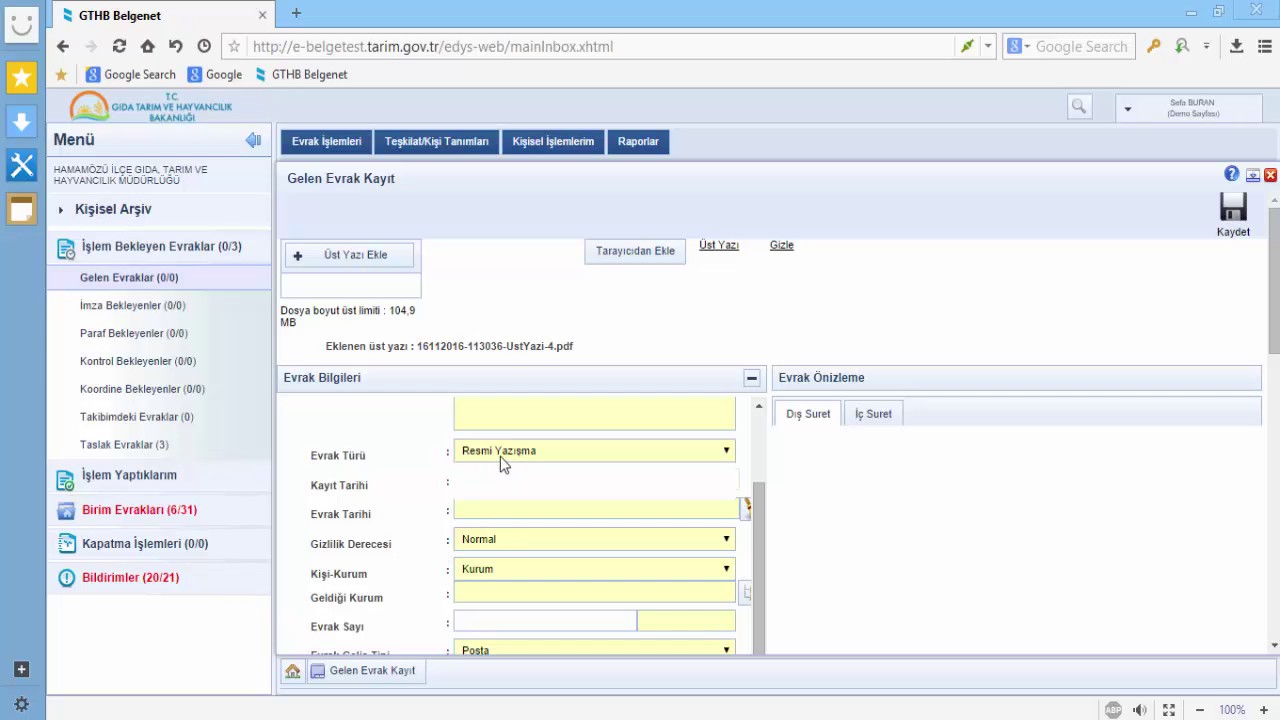
Task: Collapse Evrak Bilgileri panel with minus button
Action: click(751, 378)
